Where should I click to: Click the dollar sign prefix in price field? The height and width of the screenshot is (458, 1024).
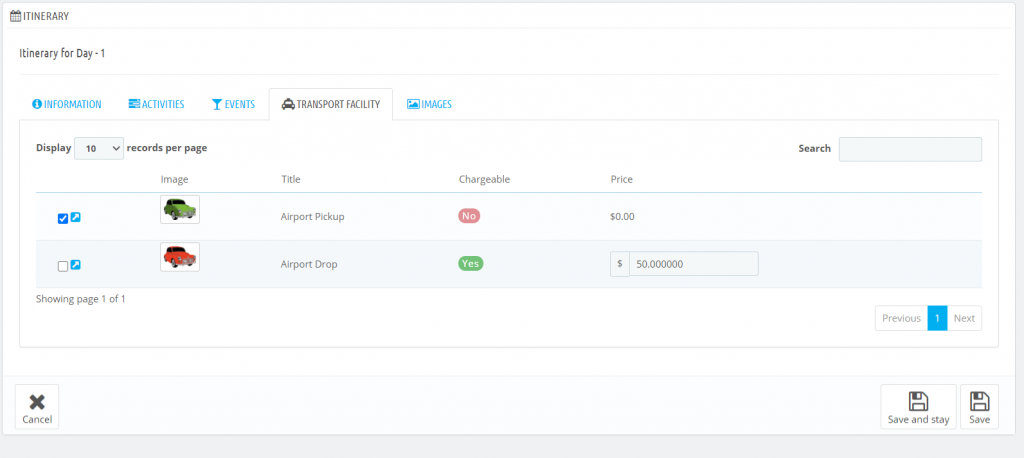point(620,264)
